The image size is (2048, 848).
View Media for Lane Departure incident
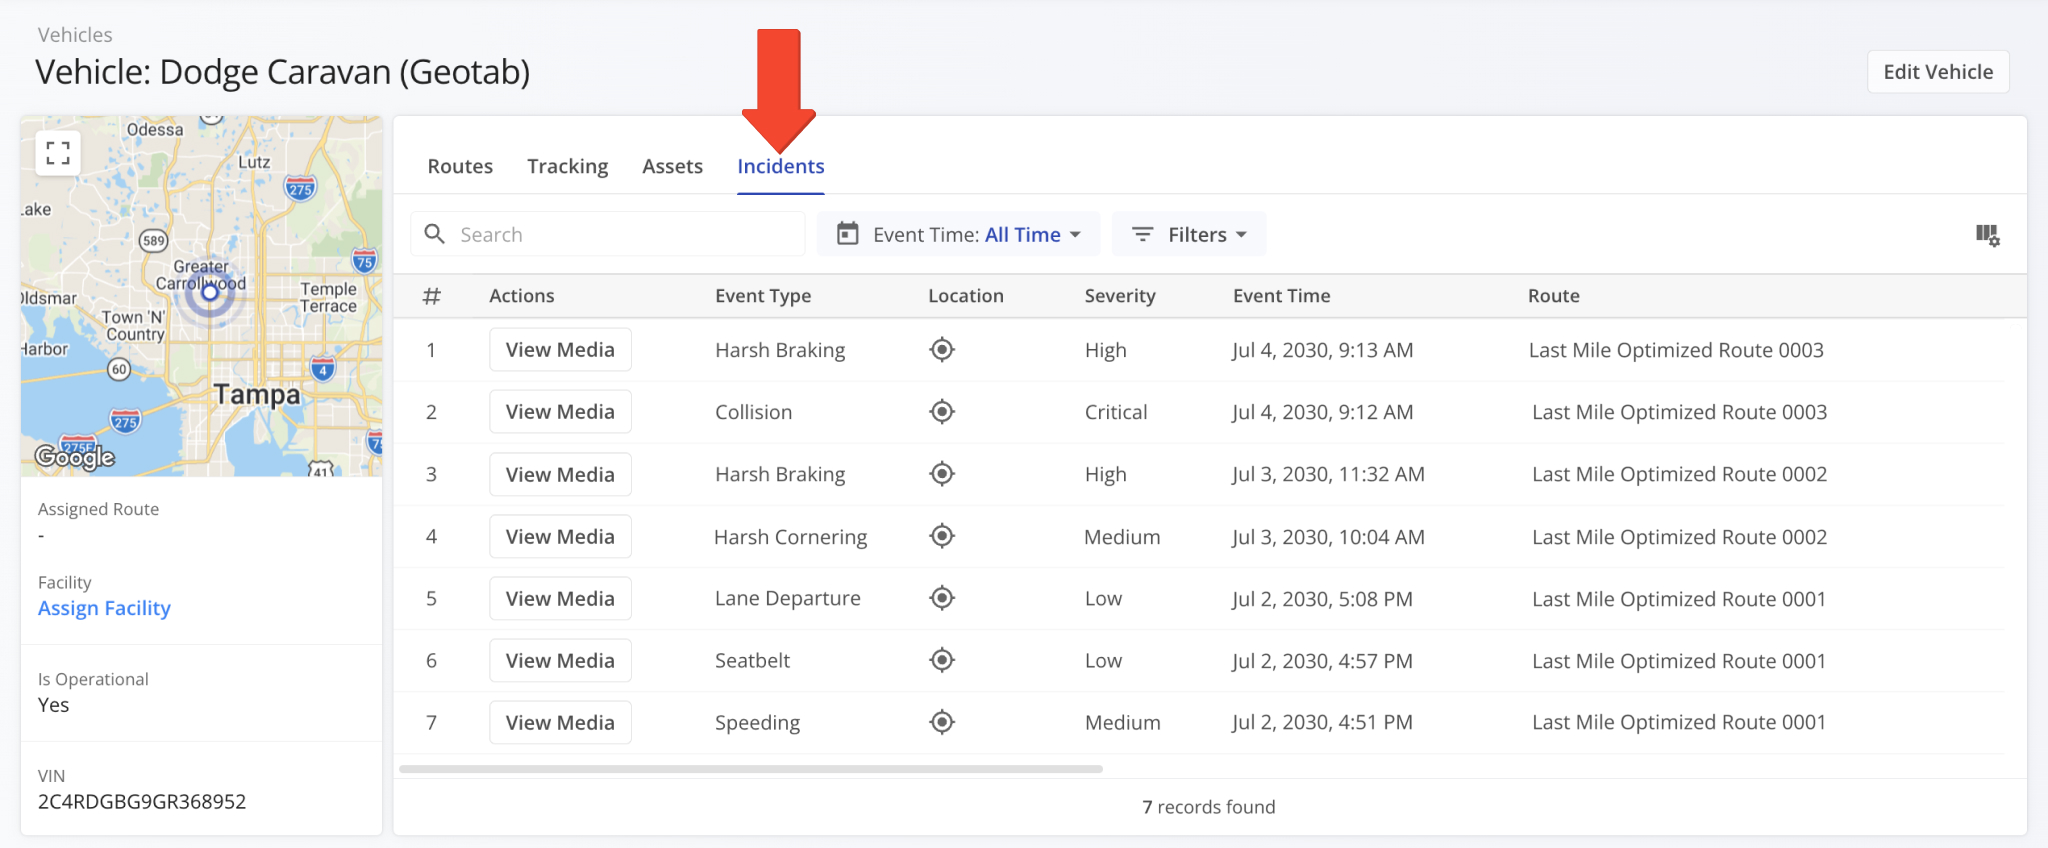click(560, 598)
